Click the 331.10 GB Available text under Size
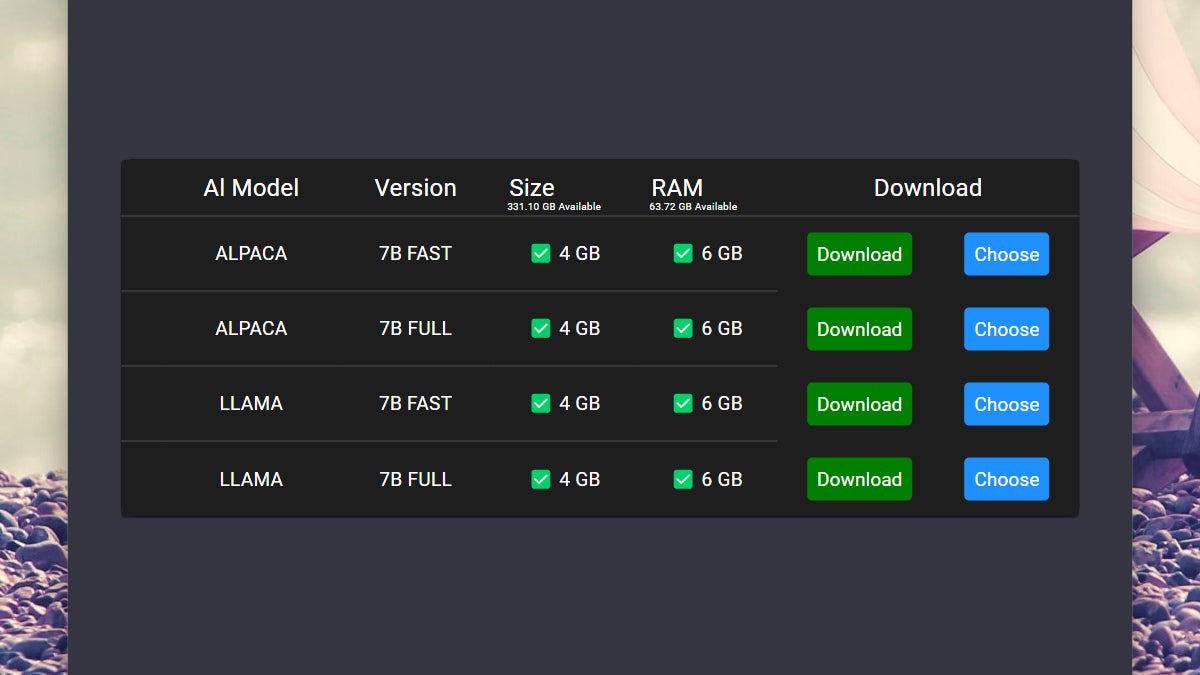The width and height of the screenshot is (1200, 675). pos(554,207)
